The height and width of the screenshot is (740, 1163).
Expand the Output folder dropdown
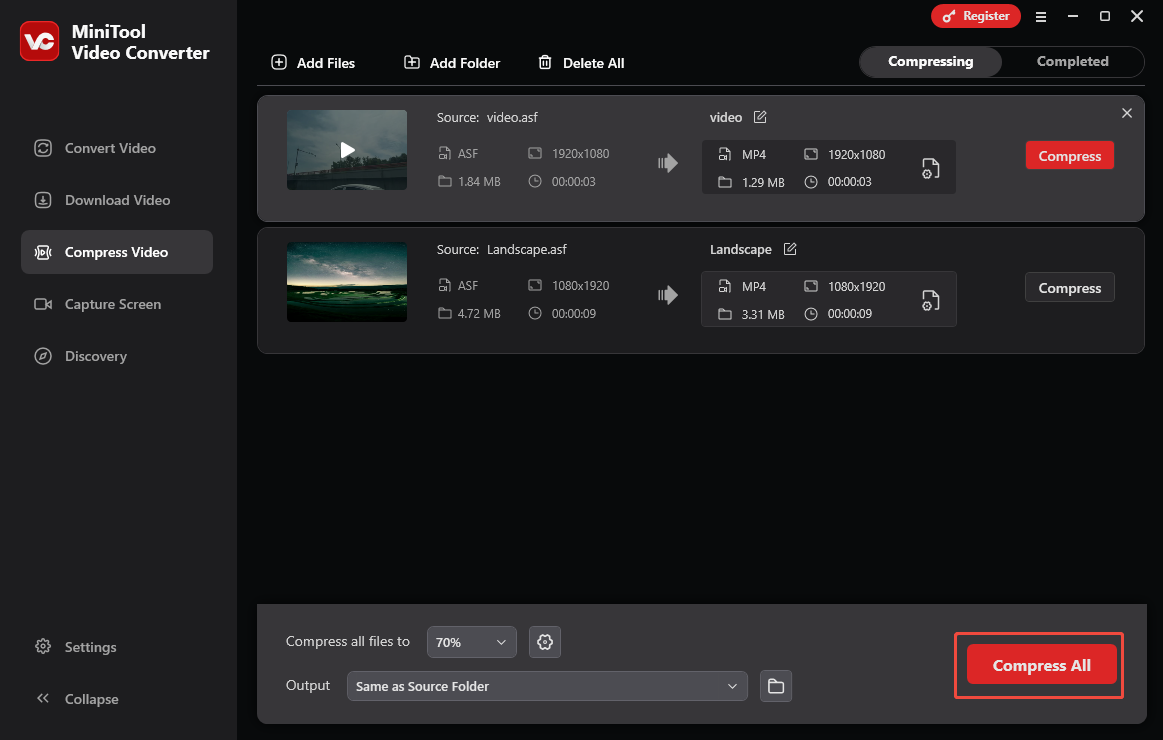547,686
